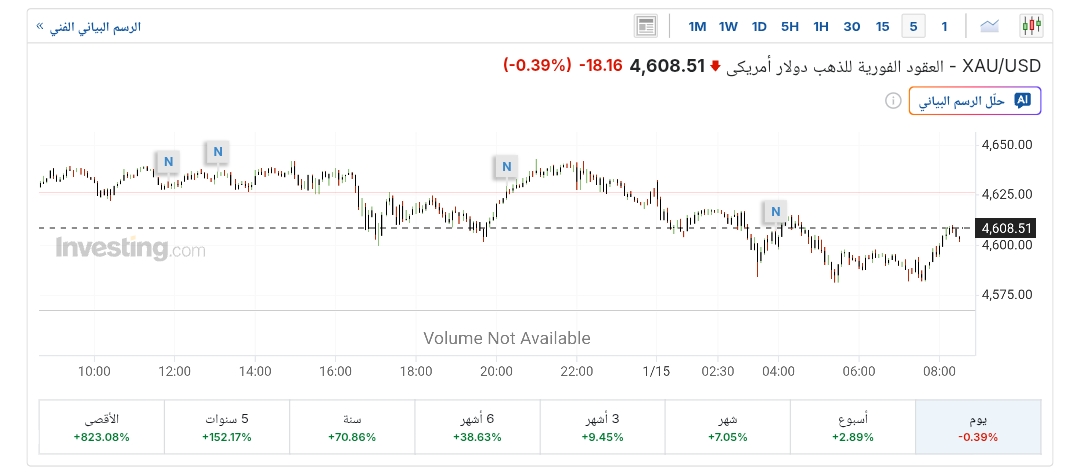Open the technical chart link (الرسم البياني الفني)
This screenshot has height=474, width=1080.
[88, 26]
